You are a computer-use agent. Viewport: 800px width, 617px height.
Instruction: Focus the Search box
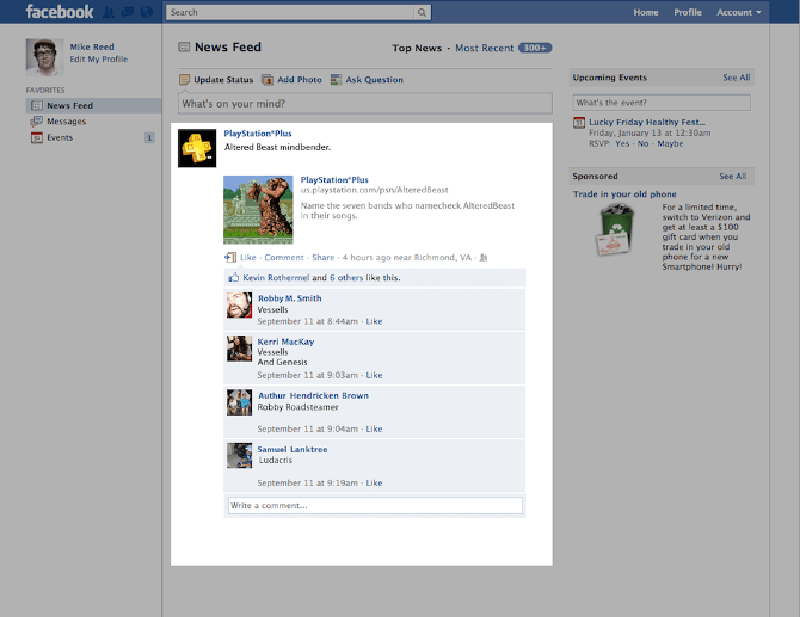(290, 12)
